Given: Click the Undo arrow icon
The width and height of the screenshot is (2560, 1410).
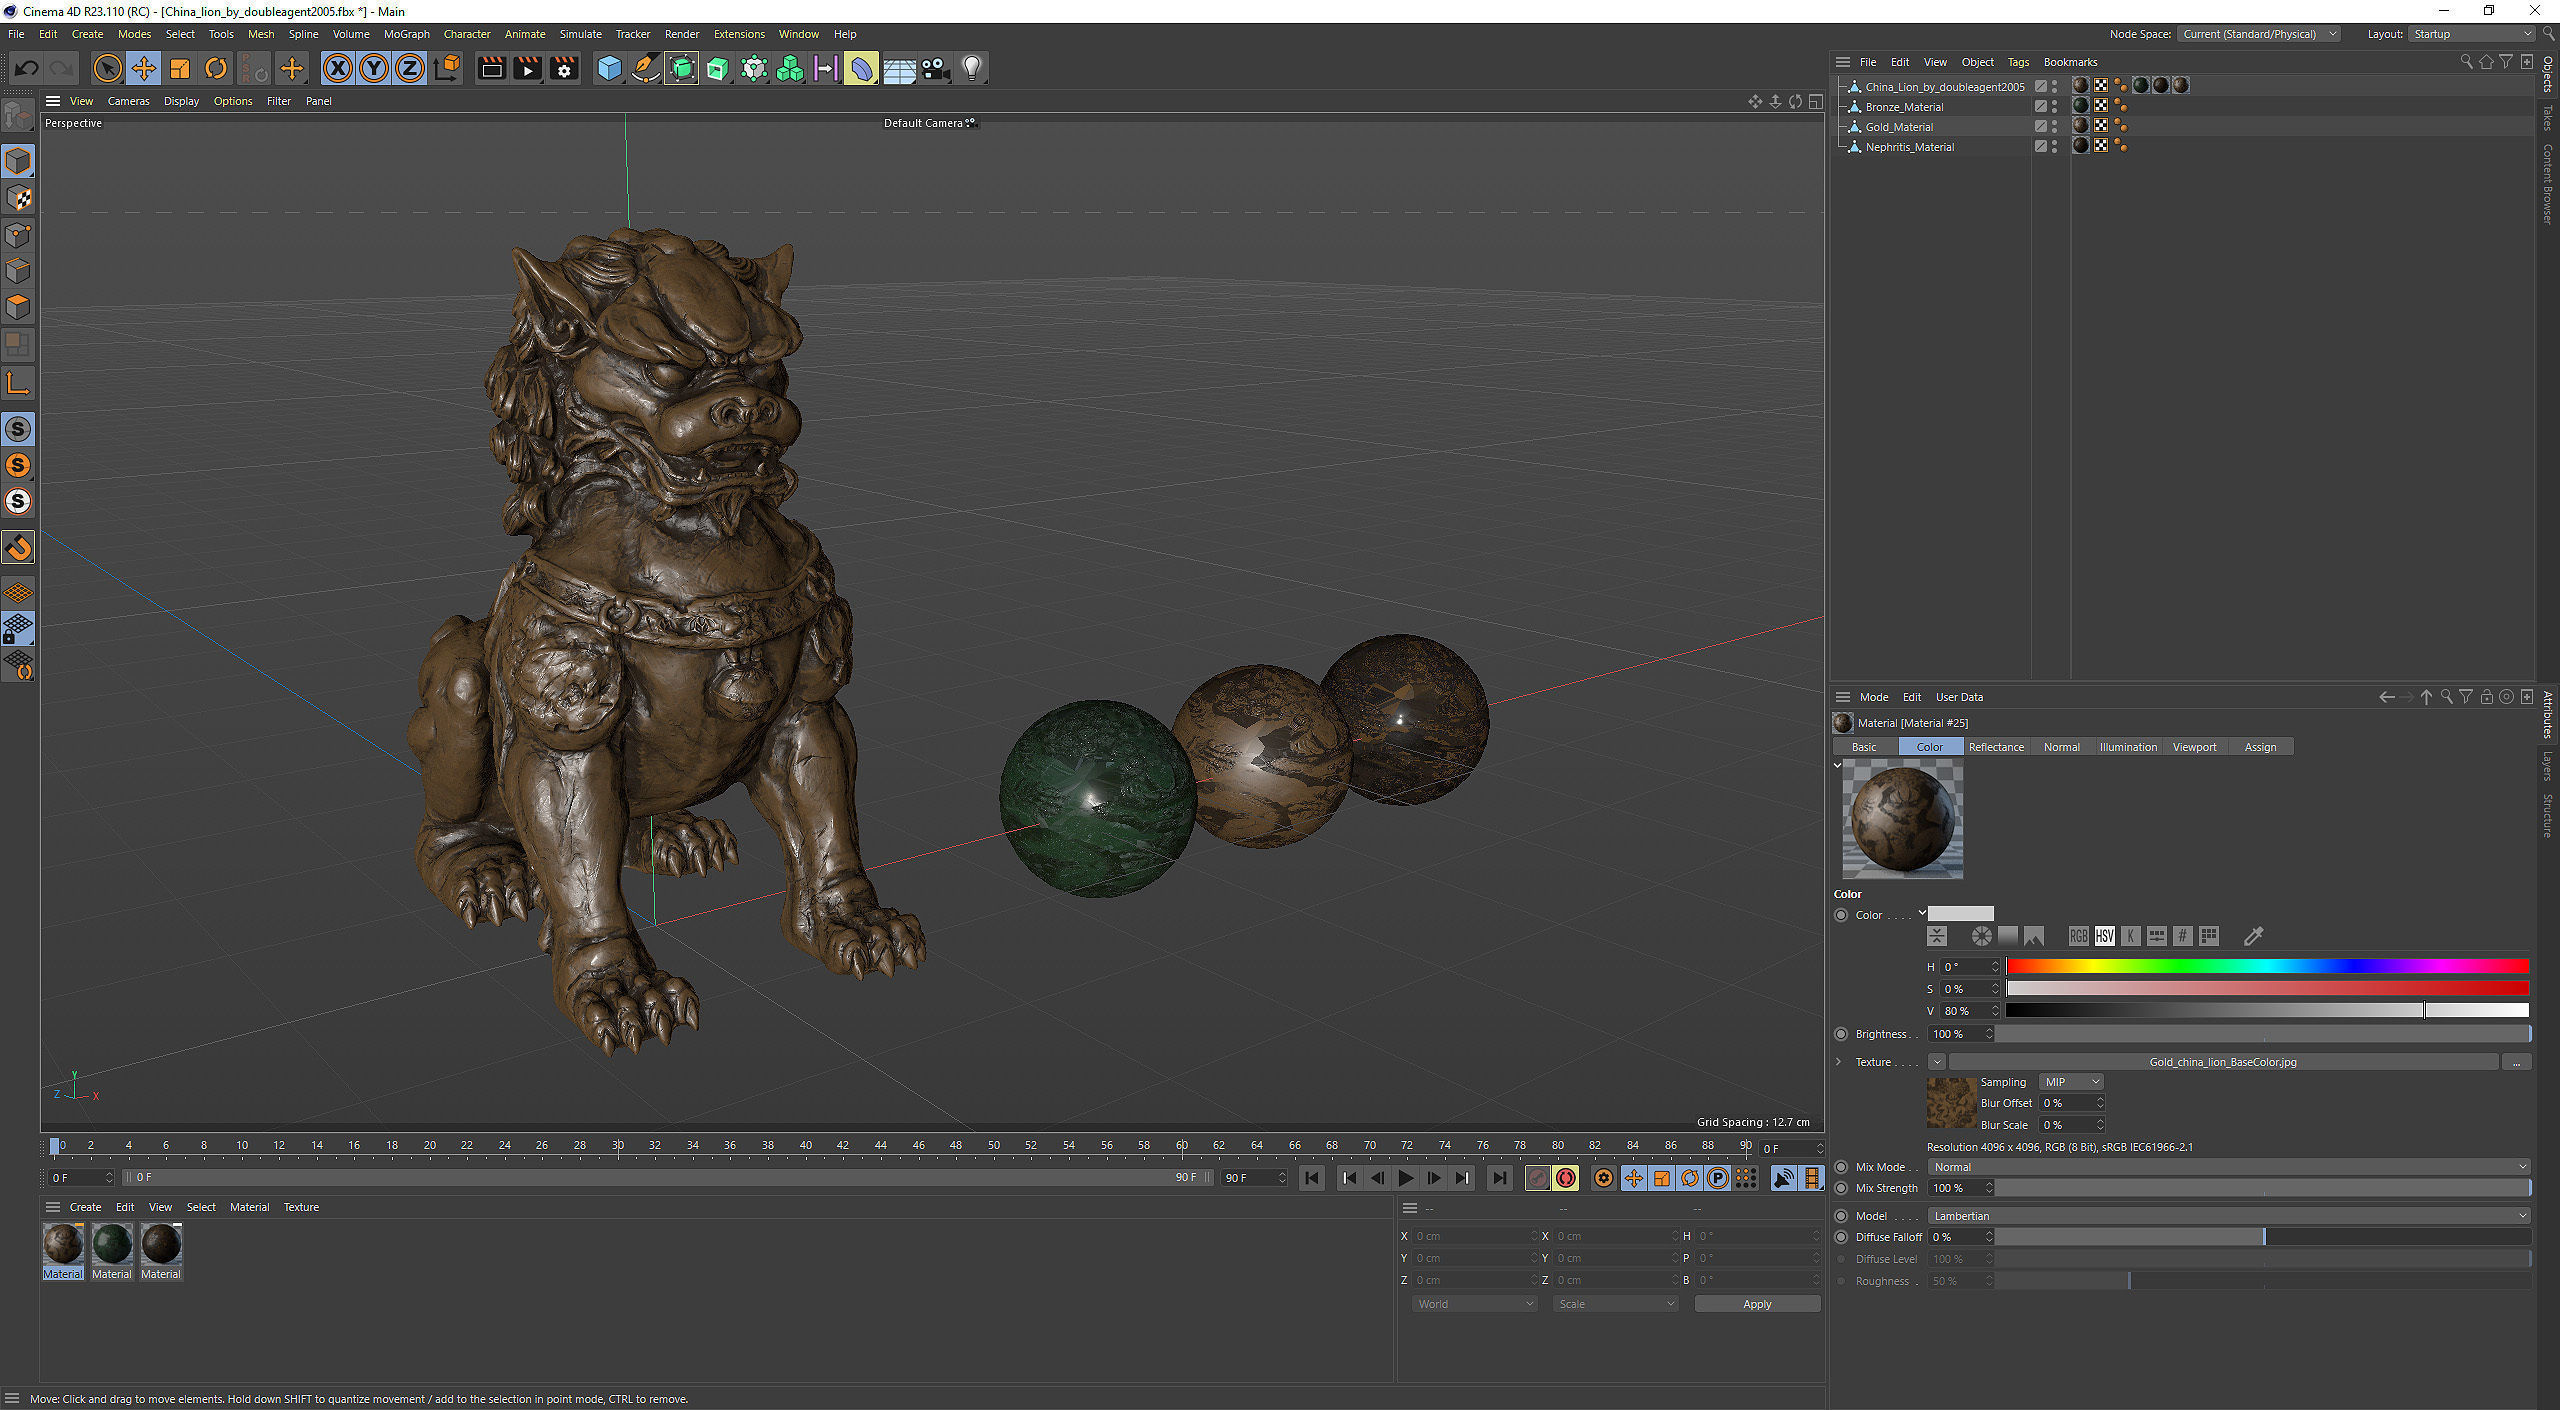Looking at the screenshot, I should coord(27,68).
